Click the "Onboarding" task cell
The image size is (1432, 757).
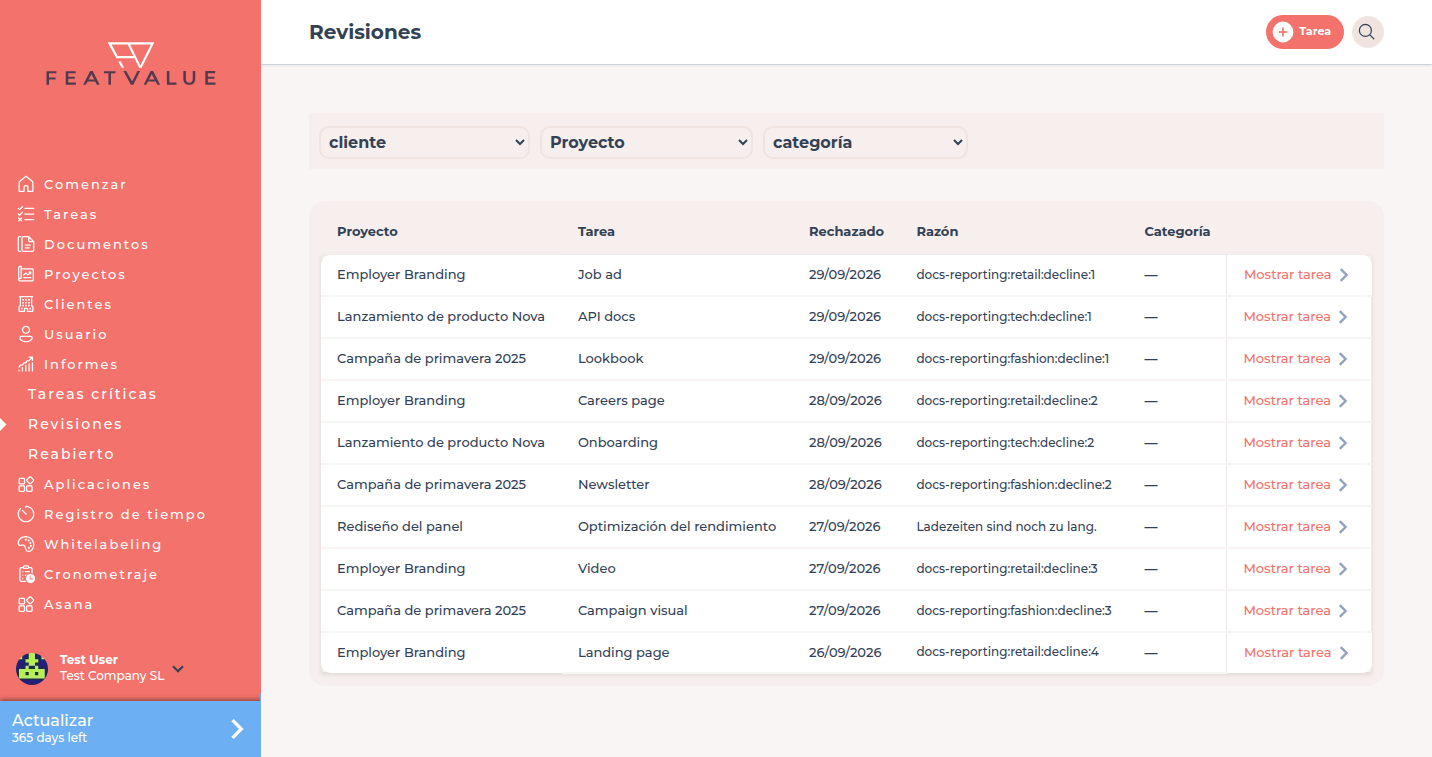coord(618,443)
